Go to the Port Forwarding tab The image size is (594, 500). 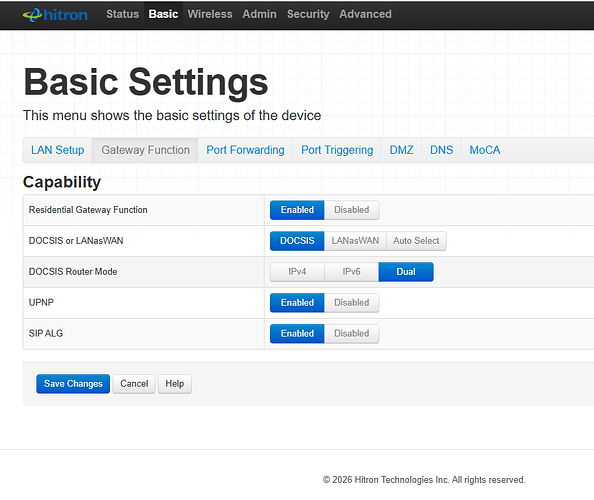click(245, 150)
